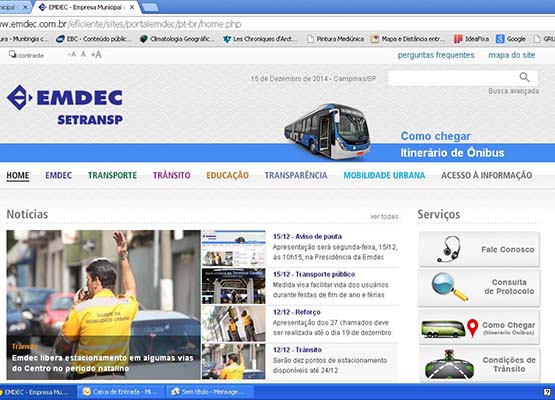Screen dimensions: 555x400
Task: Click the date text 15 de Dezembro de 2014
Action: 290,79
